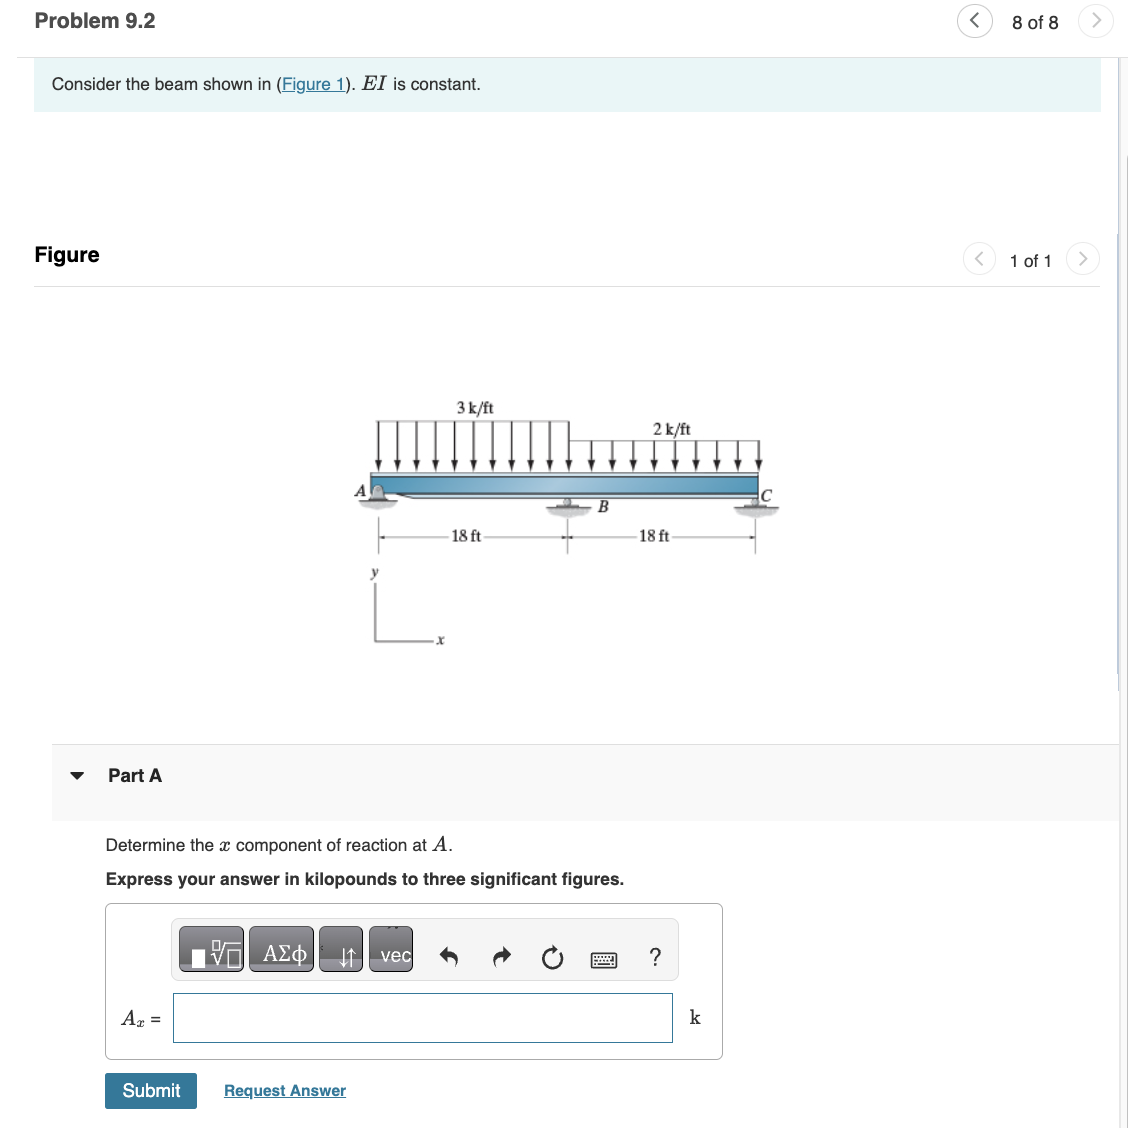Open keyboard shortcuts via the keyboard icon

coord(604,957)
